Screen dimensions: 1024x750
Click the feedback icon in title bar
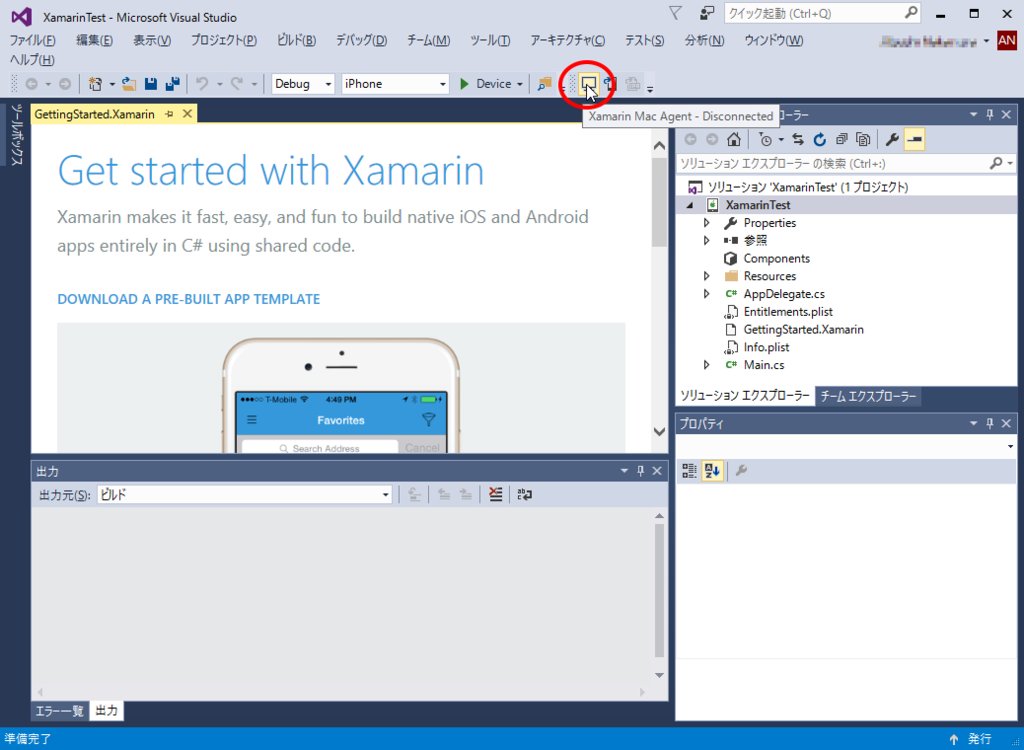point(707,13)
